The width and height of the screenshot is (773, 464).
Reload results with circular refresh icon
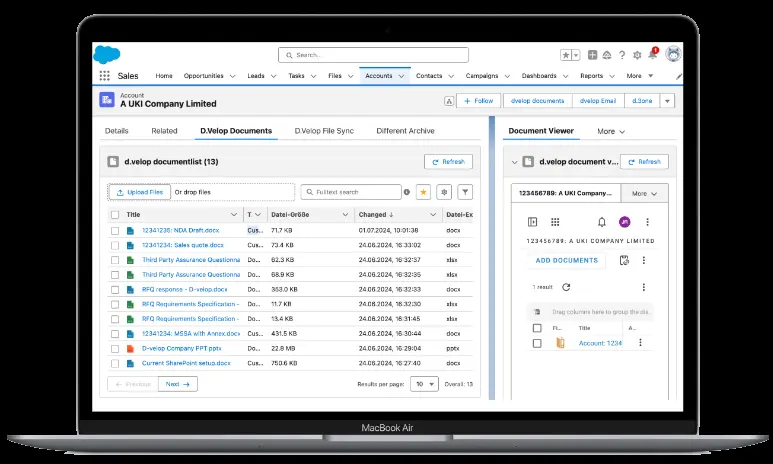pos(566,287)
